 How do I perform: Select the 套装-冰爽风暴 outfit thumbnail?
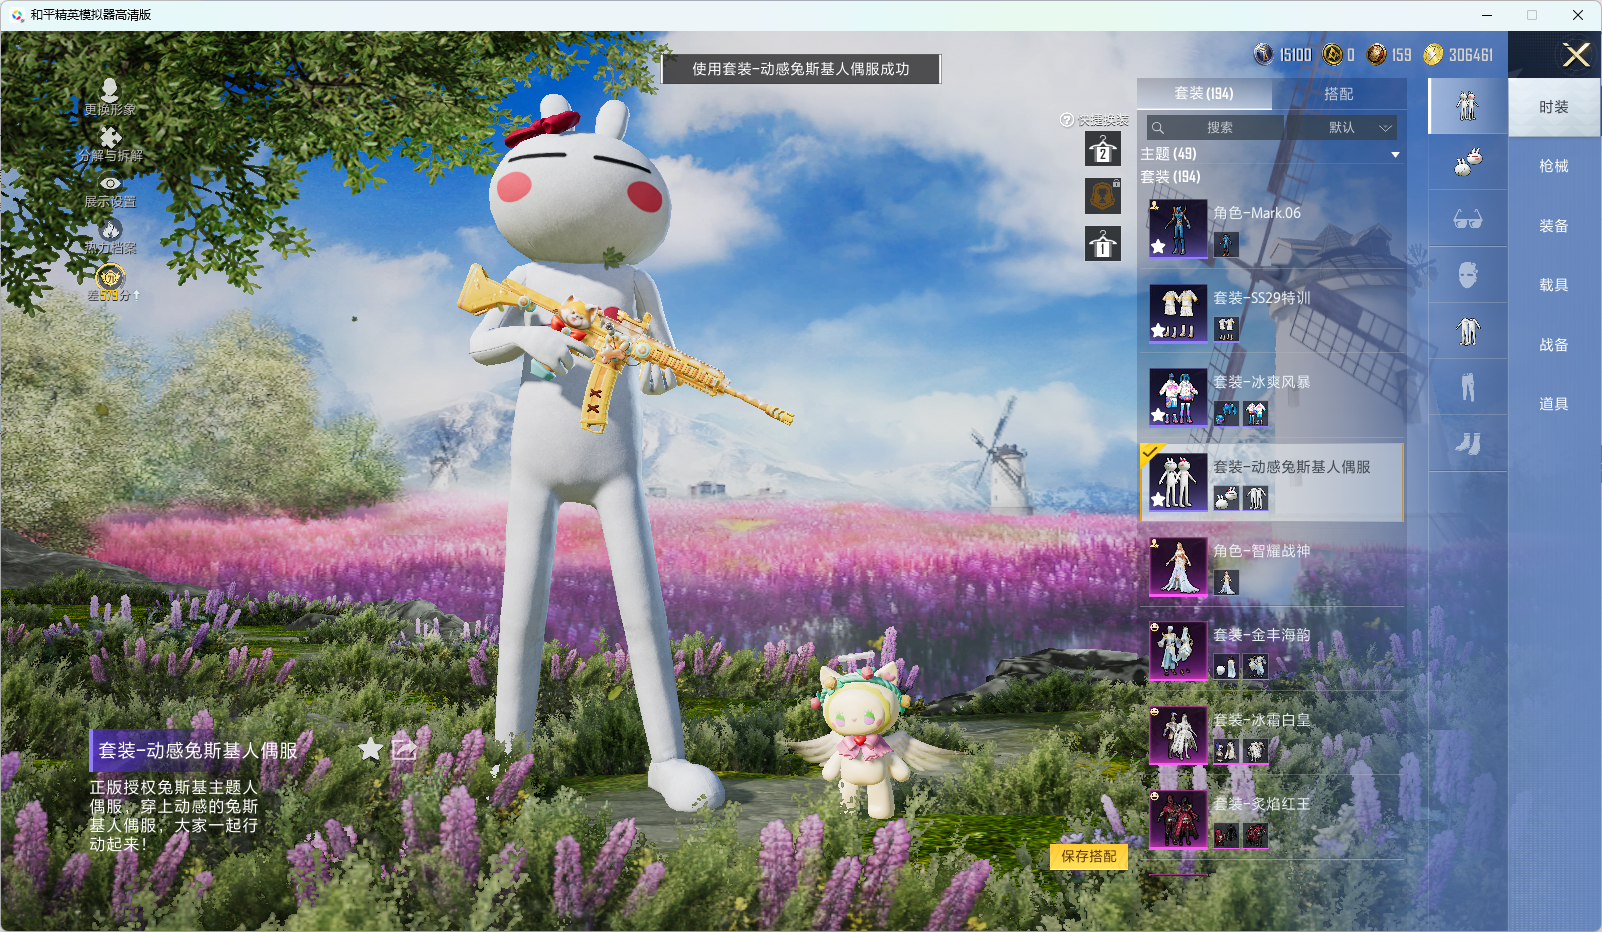point(1178,398)
